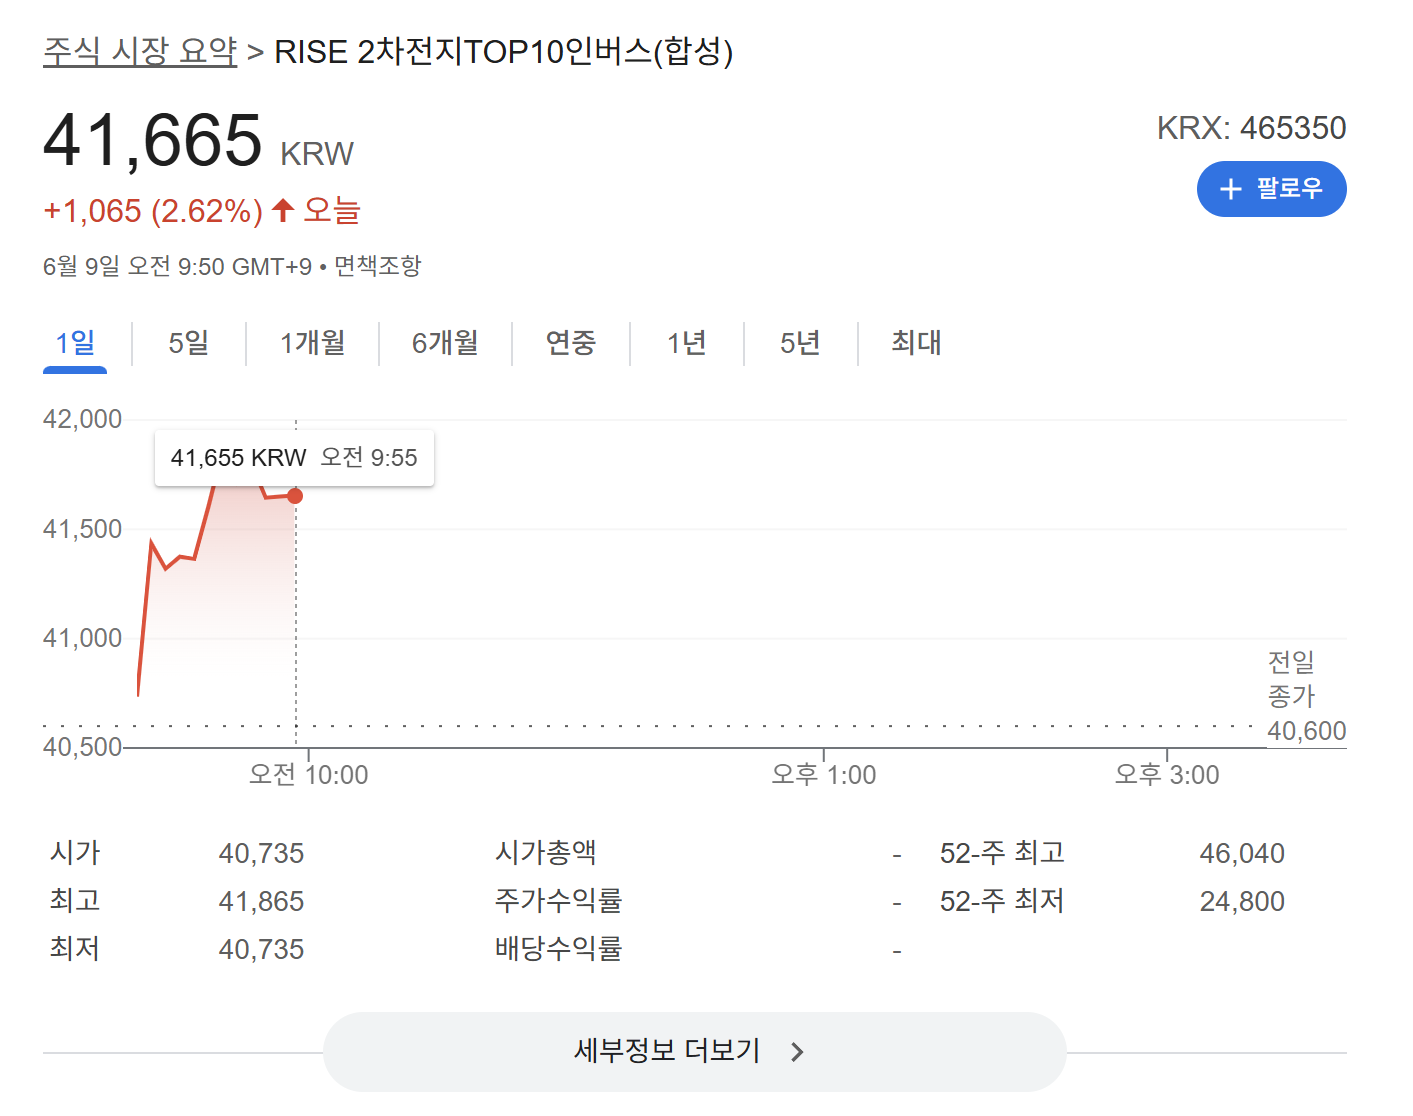Click the 전일 종가 40,600 label

tap(1305, 697)
